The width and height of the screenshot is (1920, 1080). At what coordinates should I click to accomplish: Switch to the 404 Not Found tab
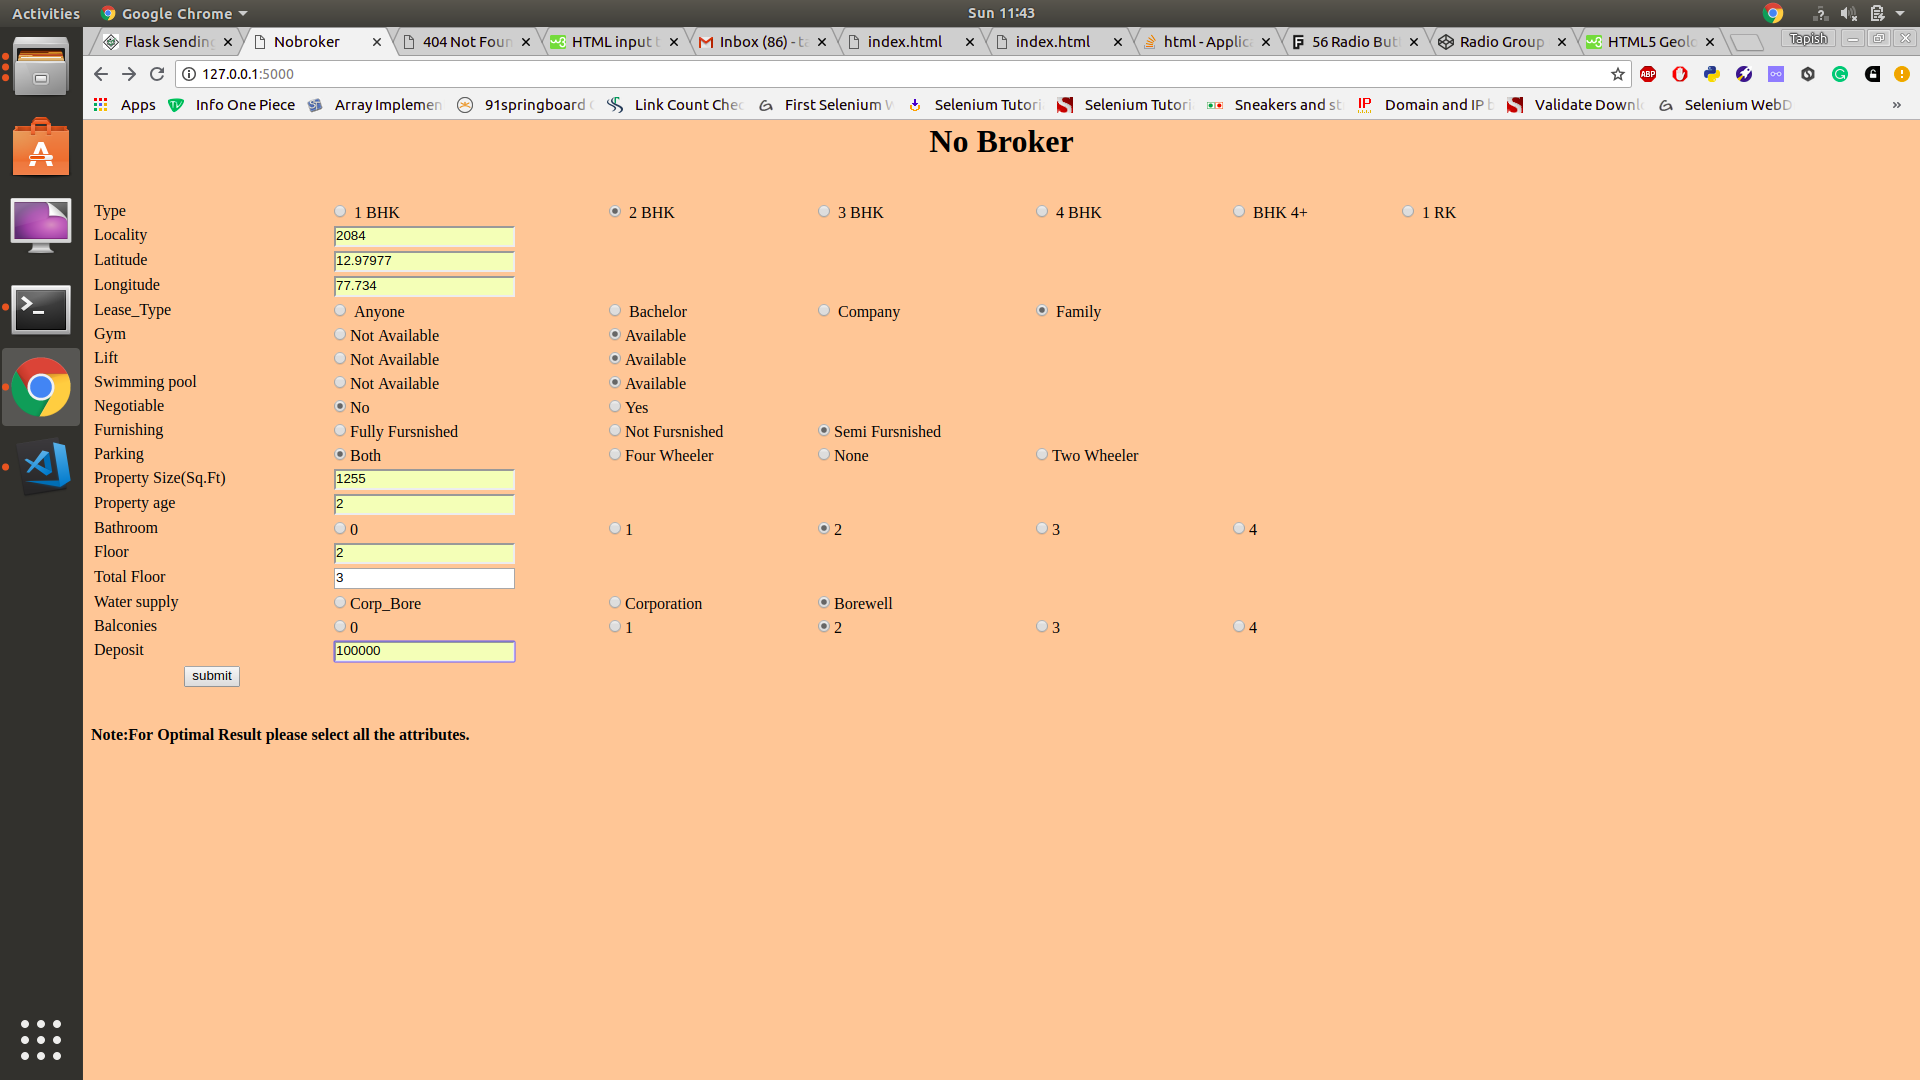(465, 42)
